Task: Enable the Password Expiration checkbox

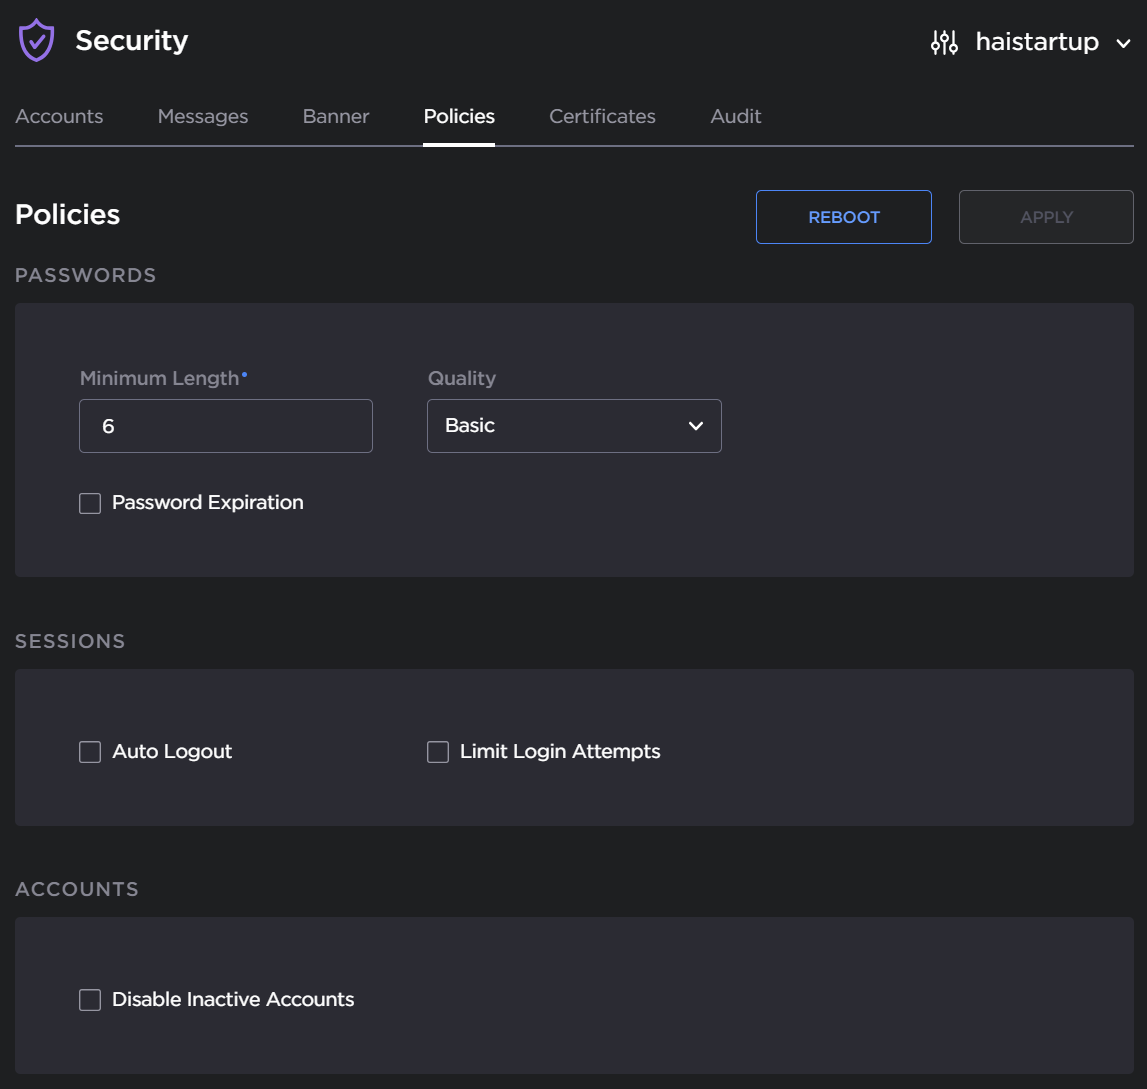Action: (90, 503)
